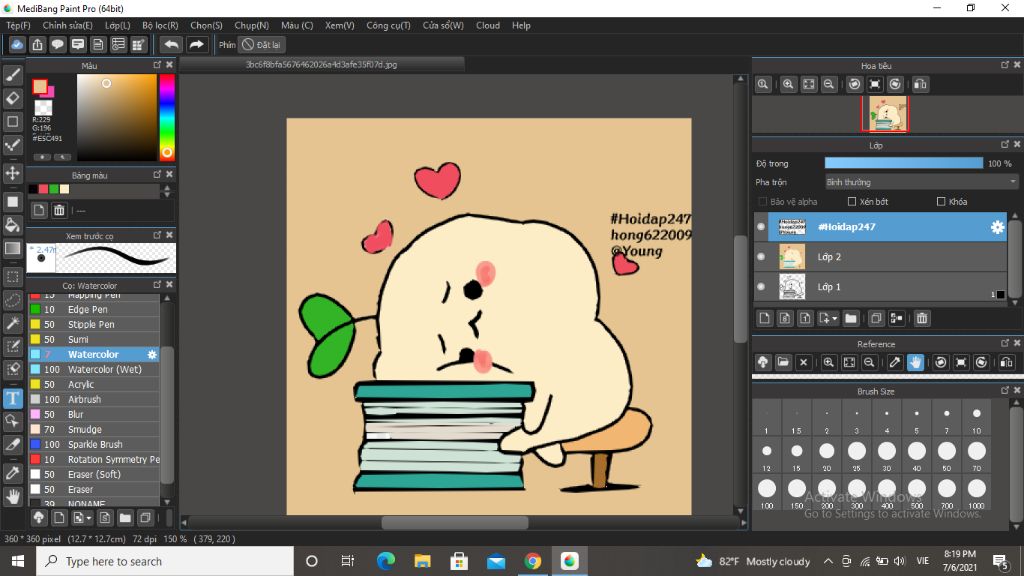Image resolution: width=1024 pixels, height=576 pixels.
Task: Pick the green swatch in Bảng màu palette
Action: pyautogui.click(x=54, y=189)
